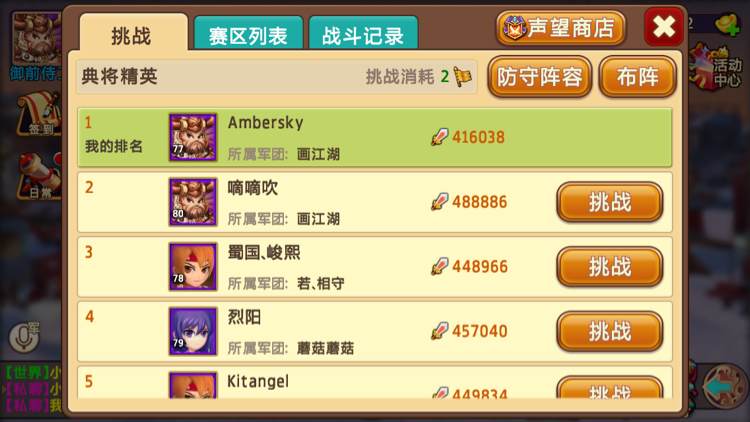Click the 布阵 formation button
This screenshot has height=422, width=750.
point(638,77)
